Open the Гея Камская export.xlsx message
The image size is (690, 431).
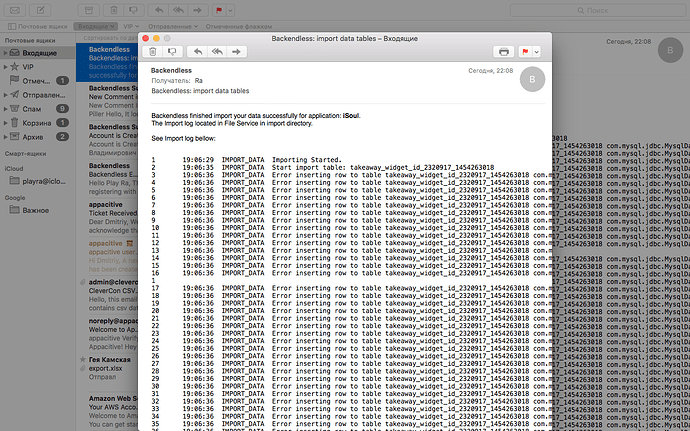[107, 368]
